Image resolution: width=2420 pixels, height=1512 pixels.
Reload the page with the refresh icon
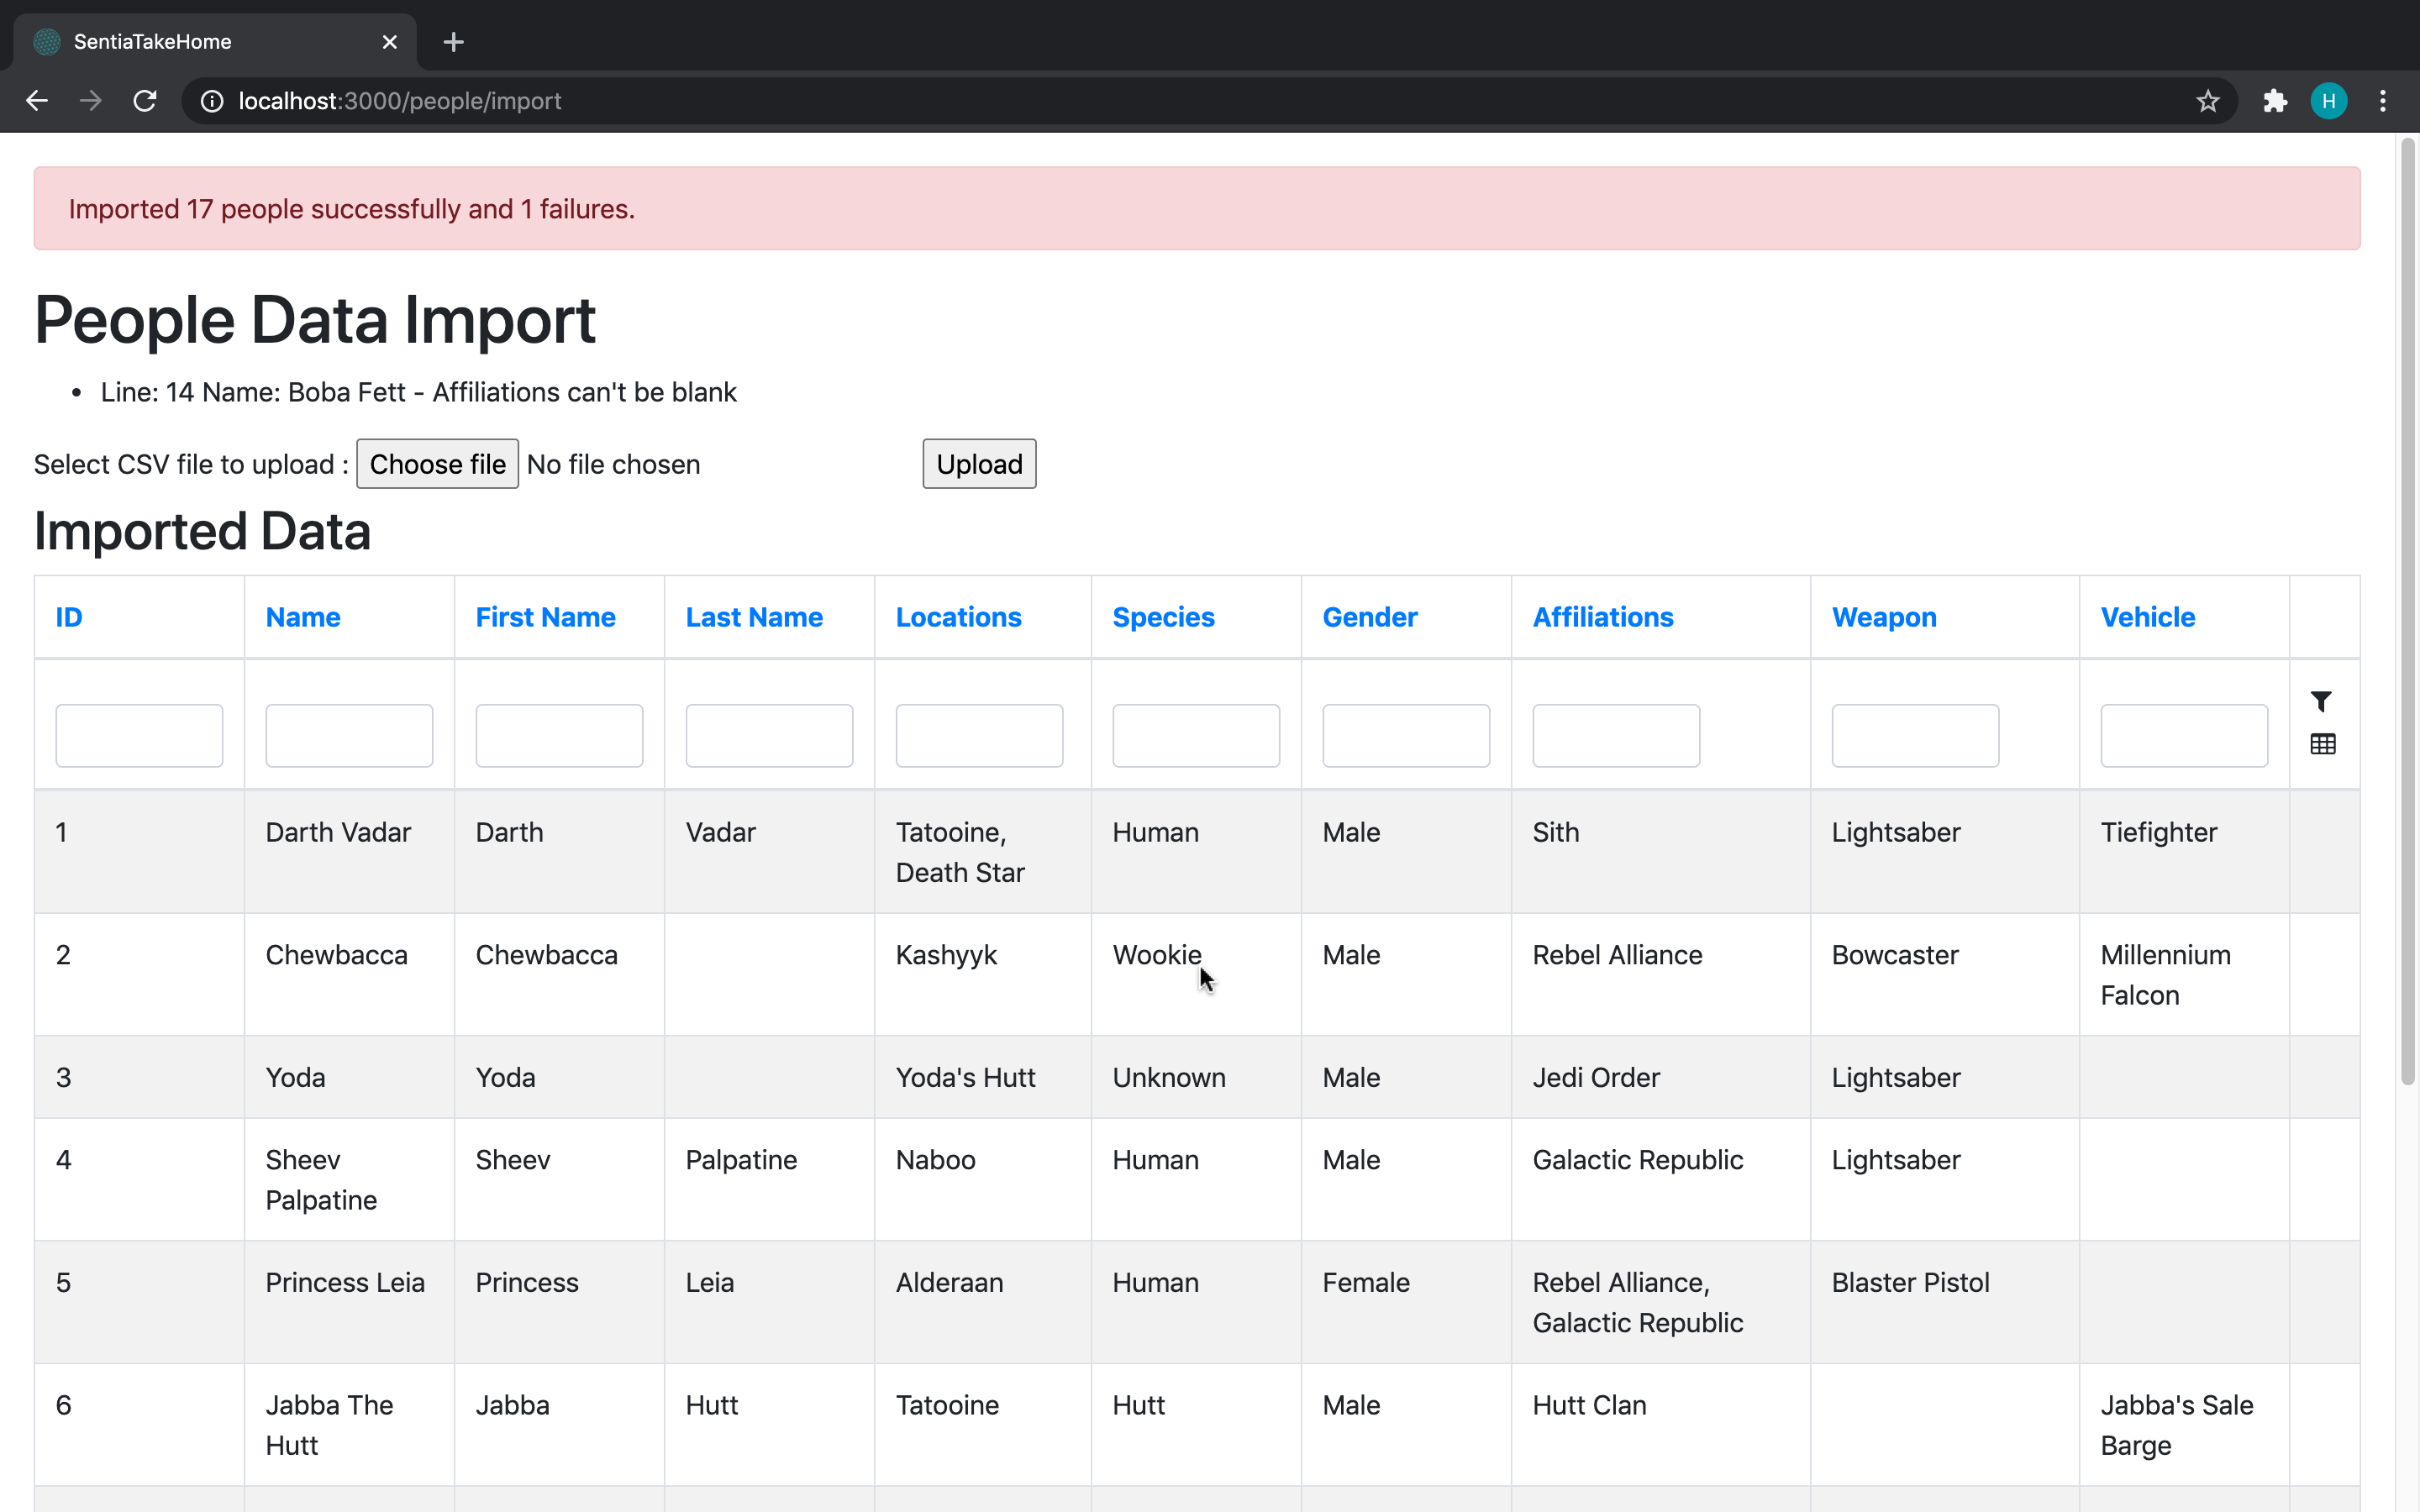[145, 101]
